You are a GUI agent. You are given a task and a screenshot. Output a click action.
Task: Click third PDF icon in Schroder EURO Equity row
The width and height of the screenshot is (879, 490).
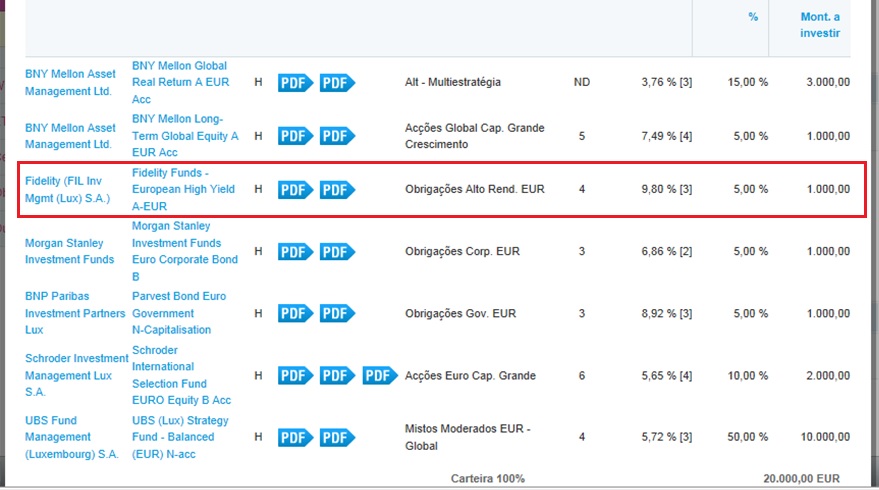pyautogui.click(x=379, y=376)
